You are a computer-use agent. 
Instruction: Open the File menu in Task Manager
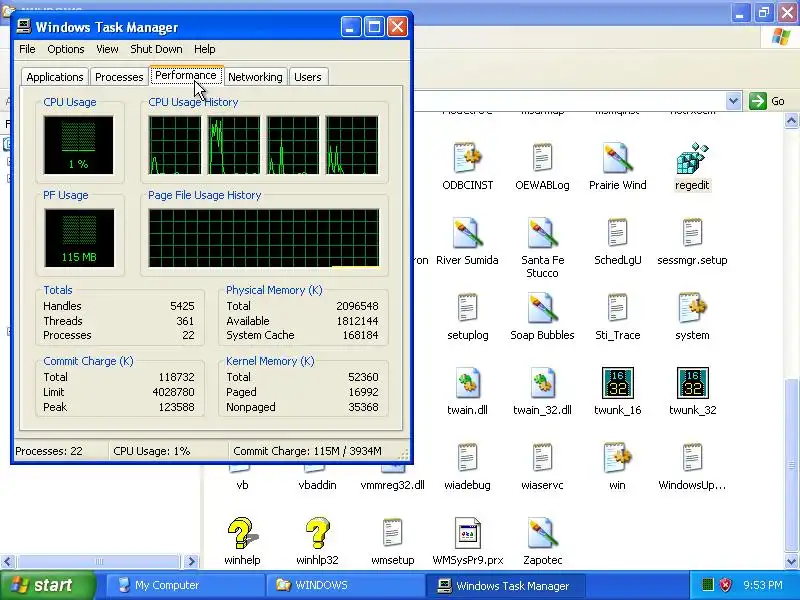pyautogui.click(x=27, y=49)
